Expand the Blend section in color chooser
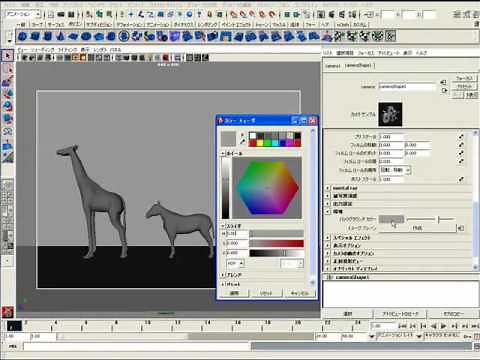This screenshot has width=480, height=360. pyautogui.click(x=223, y=275)
